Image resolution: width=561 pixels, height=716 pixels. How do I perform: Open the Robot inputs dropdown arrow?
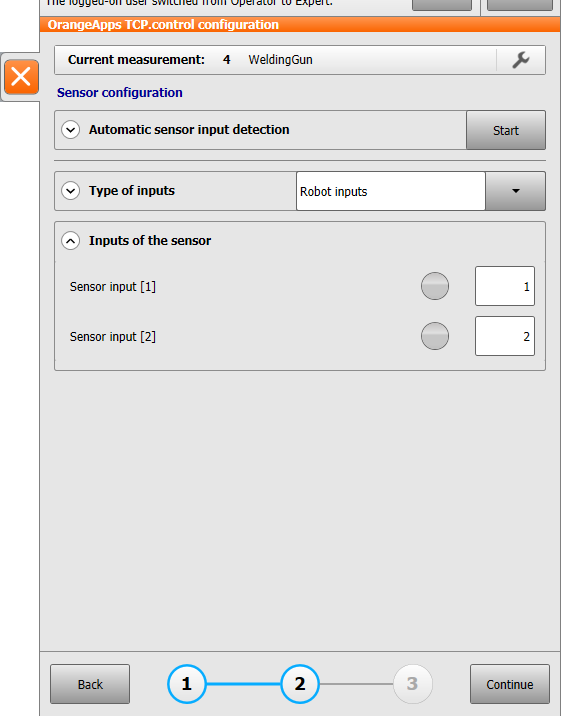coord(515,191)
